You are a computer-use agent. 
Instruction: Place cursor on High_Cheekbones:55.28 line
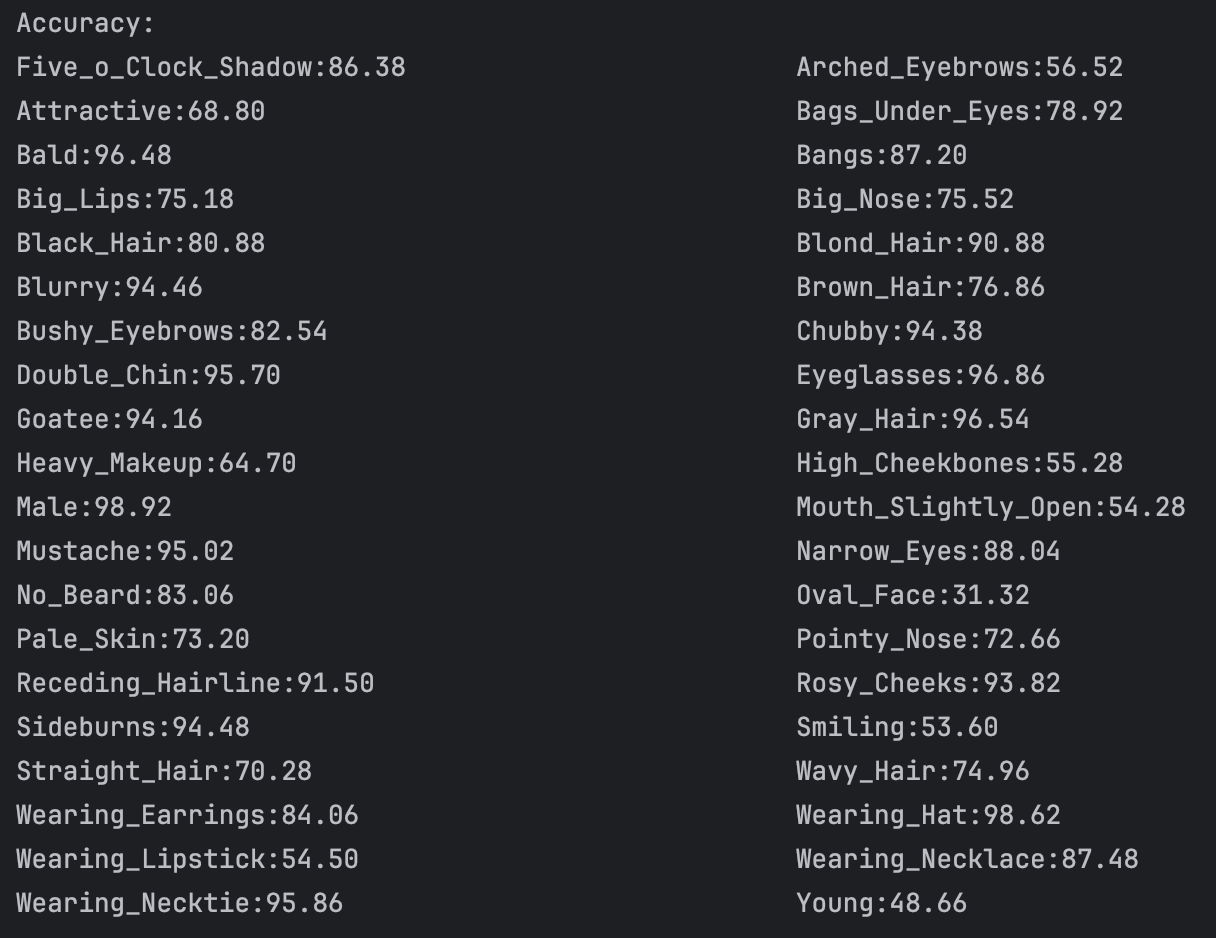(959, 464)
